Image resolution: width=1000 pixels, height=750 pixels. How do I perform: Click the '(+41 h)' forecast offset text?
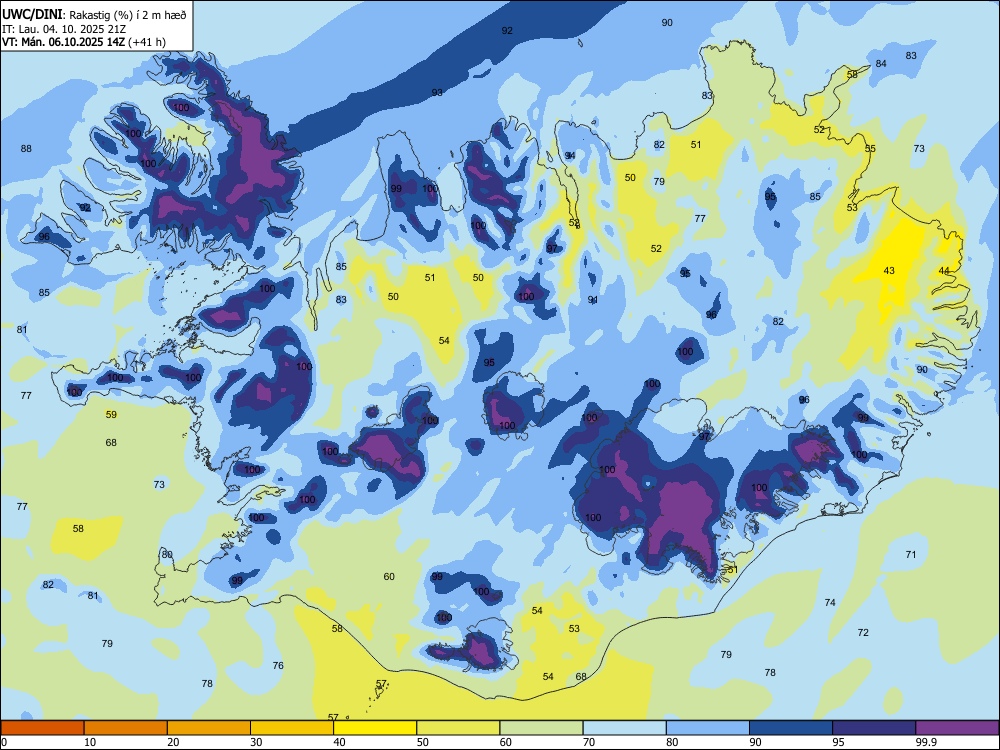[147, 42]
